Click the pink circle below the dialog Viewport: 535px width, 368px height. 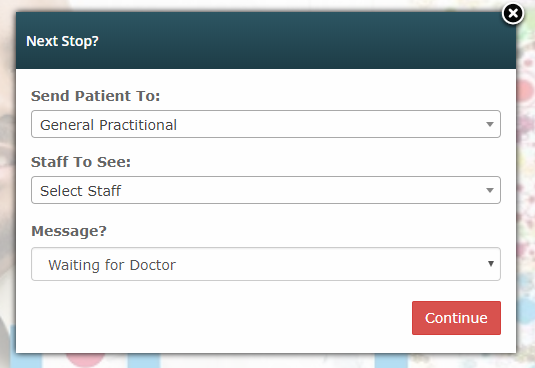coord(85,358)
